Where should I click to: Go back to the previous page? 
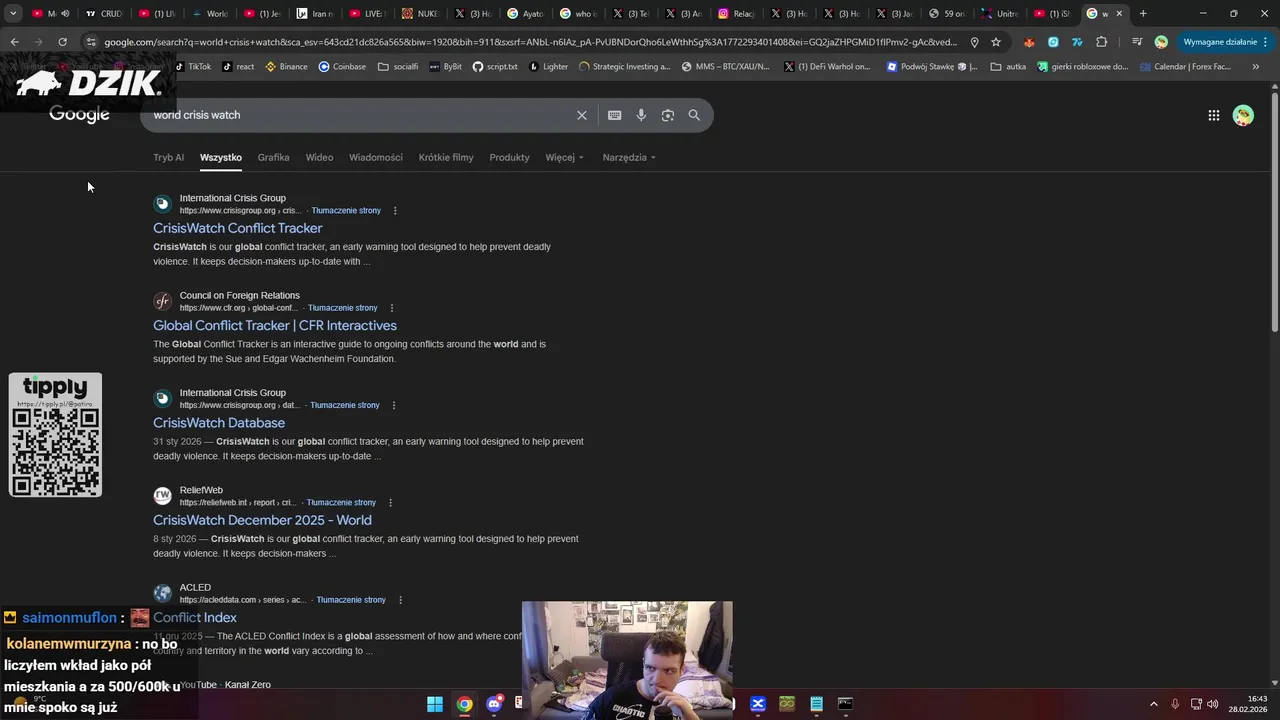coord(14,42)
